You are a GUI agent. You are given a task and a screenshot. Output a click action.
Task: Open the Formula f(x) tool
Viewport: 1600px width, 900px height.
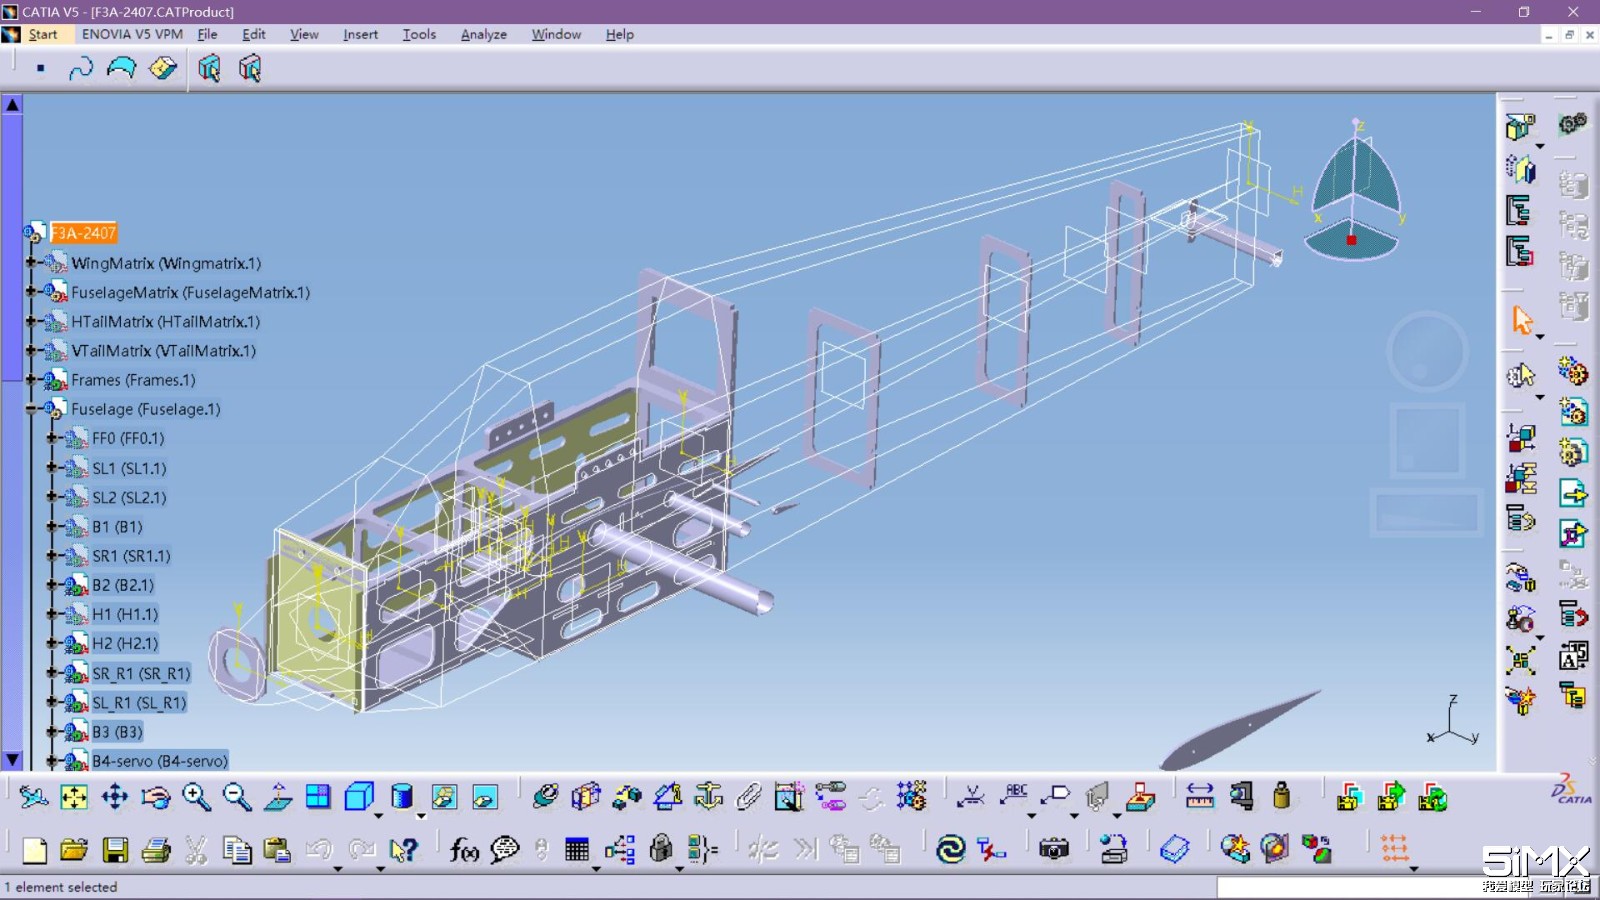click(464, 850)
